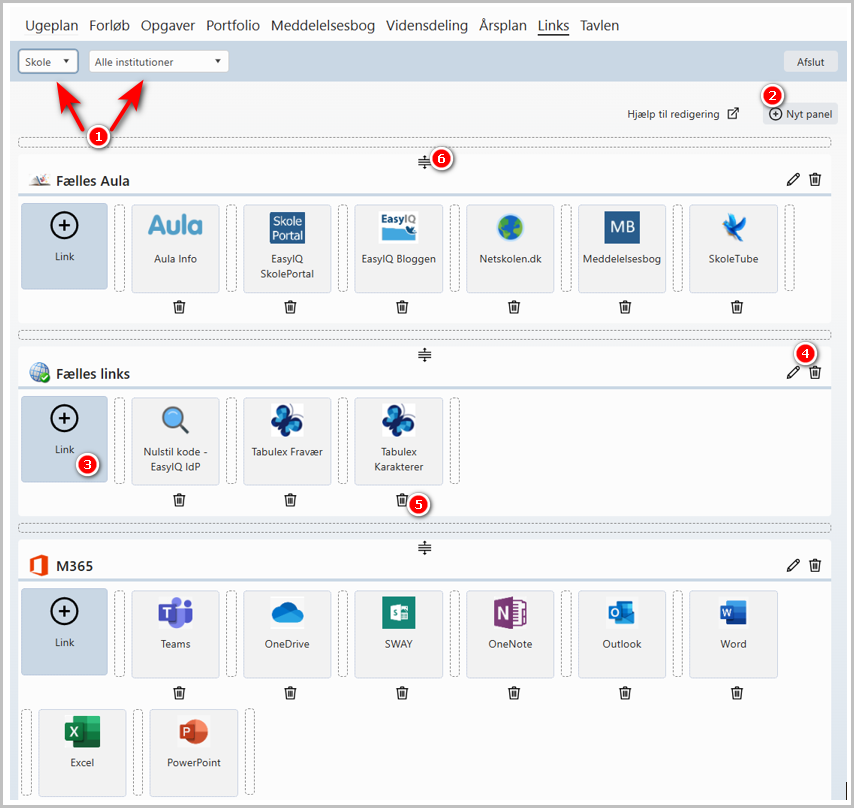Delete the Outlook link

(x=625, y=693)
